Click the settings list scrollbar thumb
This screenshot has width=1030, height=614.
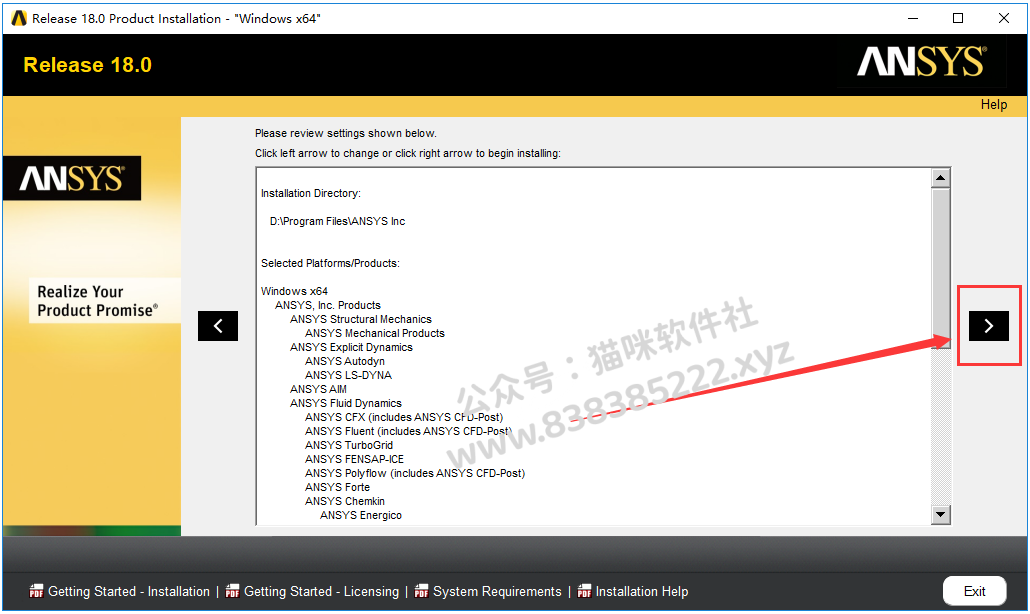tap(941, 268)
